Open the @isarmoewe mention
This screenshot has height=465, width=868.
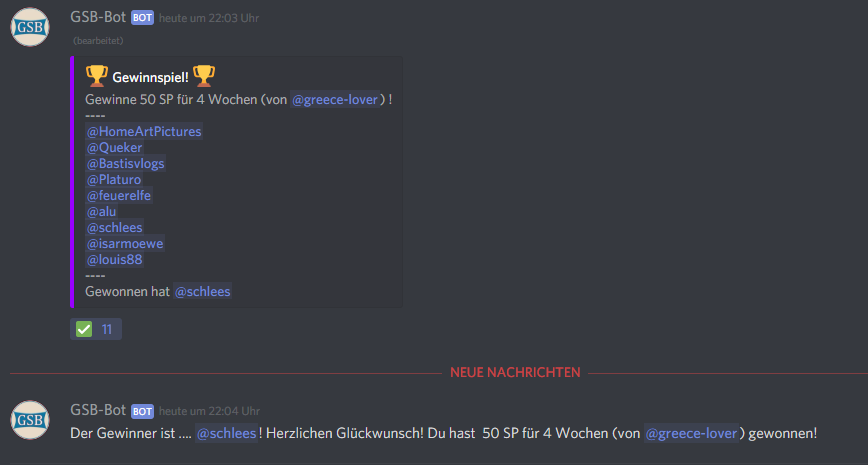[x=125, y=244]
